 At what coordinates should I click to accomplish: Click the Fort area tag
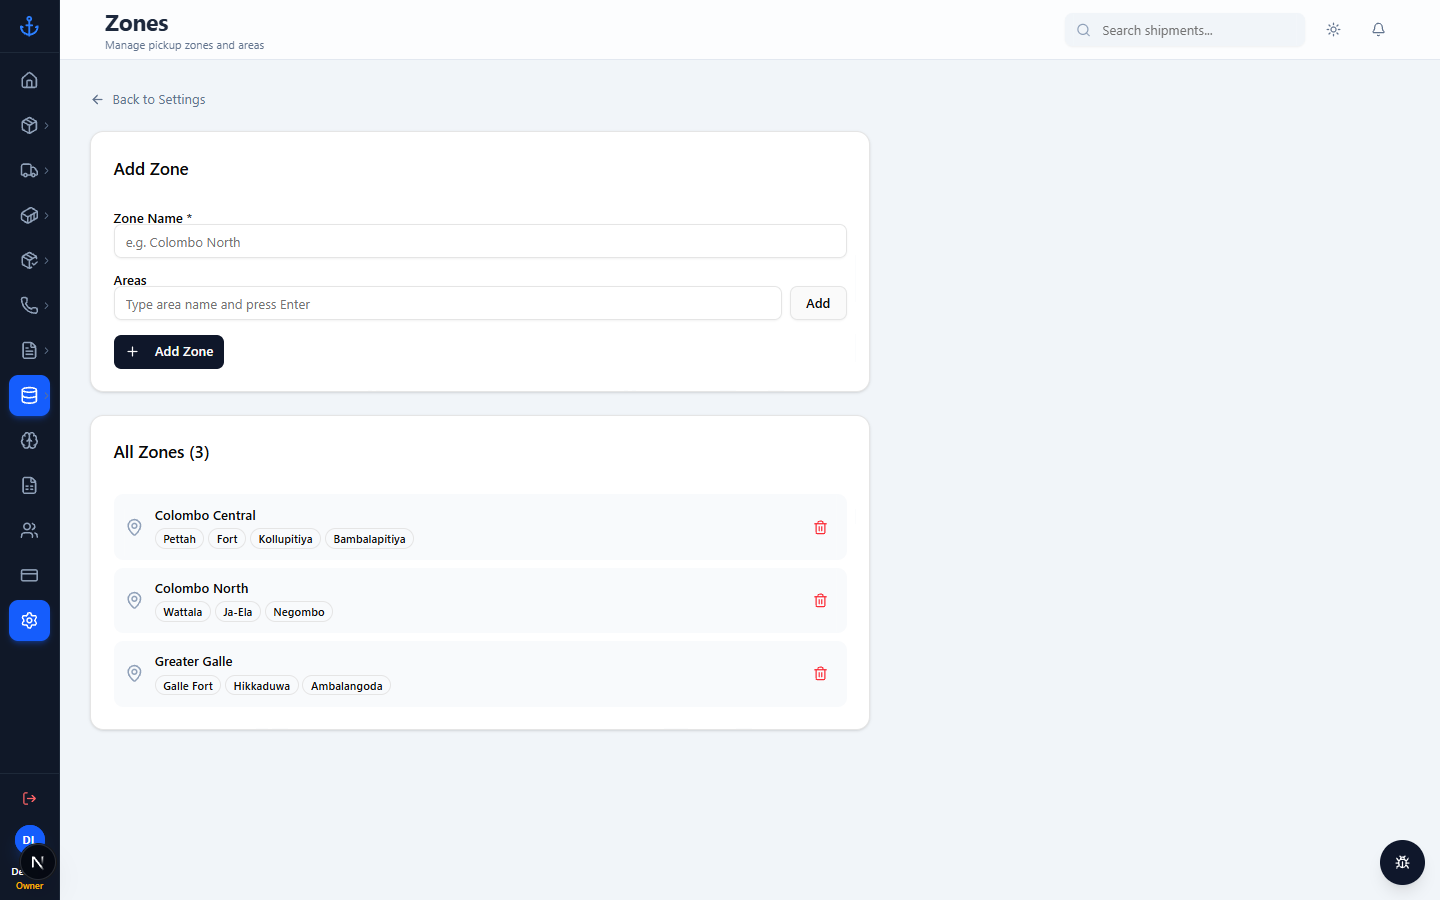227,539
